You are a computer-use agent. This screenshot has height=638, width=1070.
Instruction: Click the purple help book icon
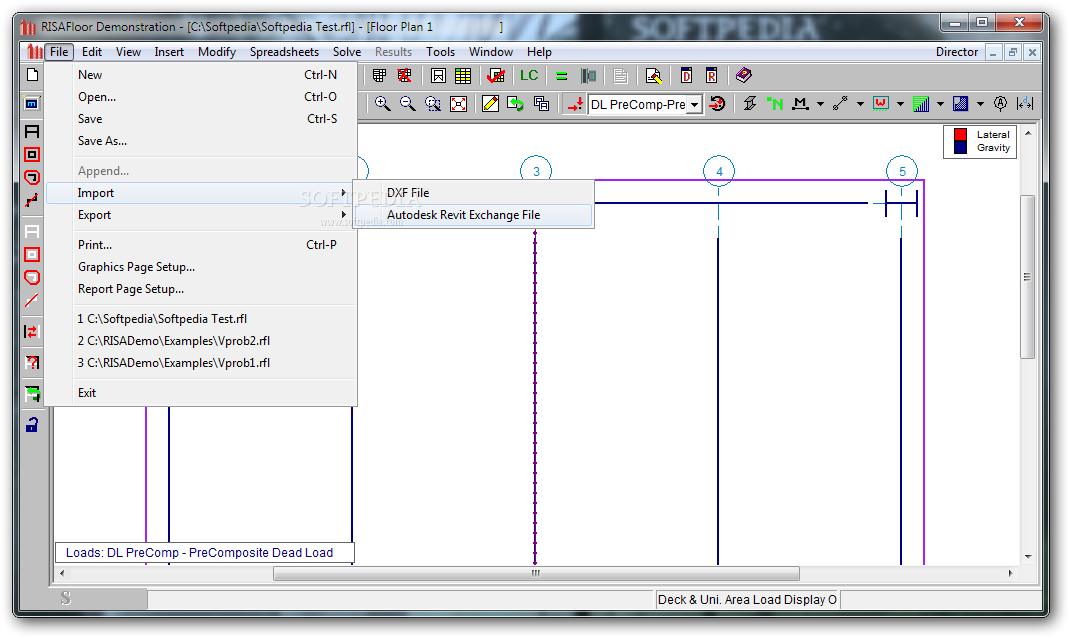click(x=744, y=75)
